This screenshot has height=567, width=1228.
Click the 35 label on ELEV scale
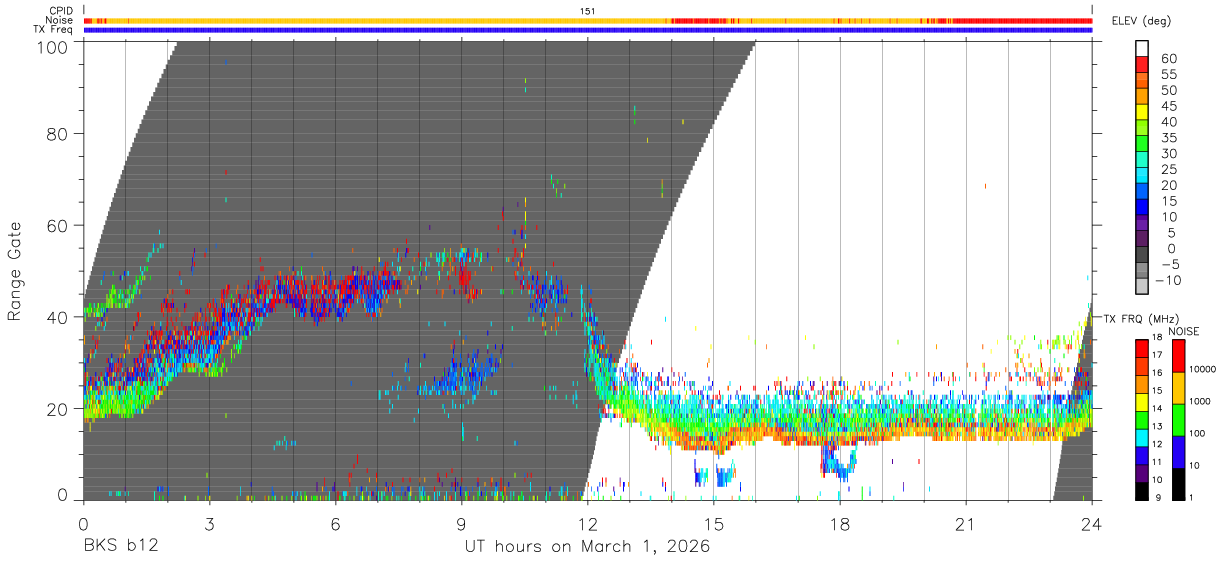click(x=1168, y=138)
